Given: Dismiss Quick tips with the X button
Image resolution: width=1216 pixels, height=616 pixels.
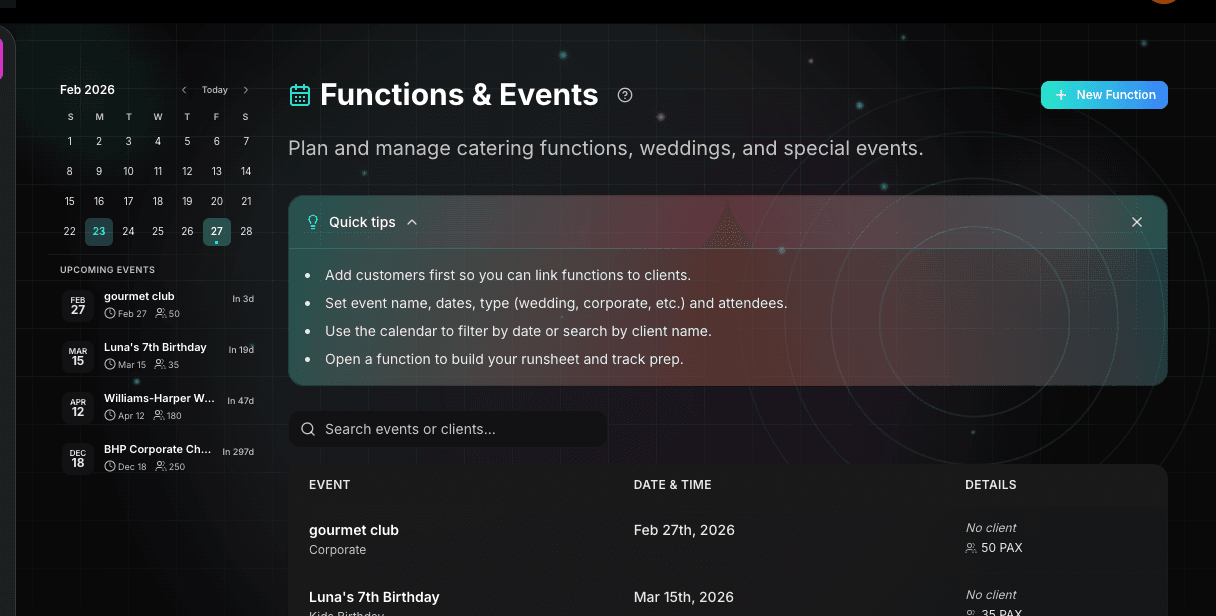Looking at the screenshot, I should pos(1137,222).
